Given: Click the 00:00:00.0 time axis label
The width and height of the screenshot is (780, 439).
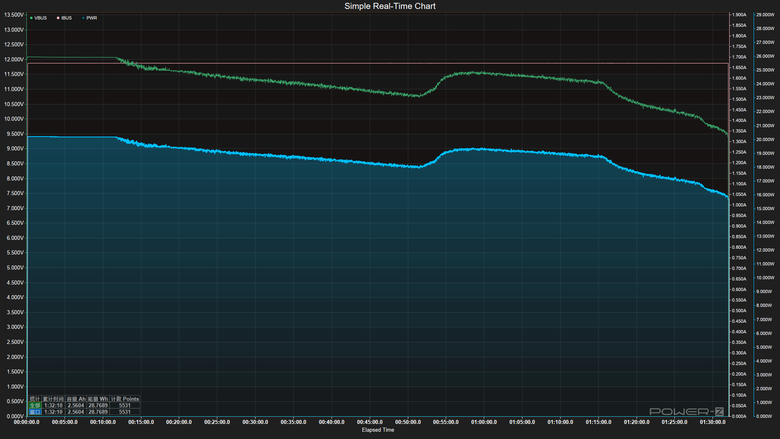Looking at the screenshot, I should 27,422.
